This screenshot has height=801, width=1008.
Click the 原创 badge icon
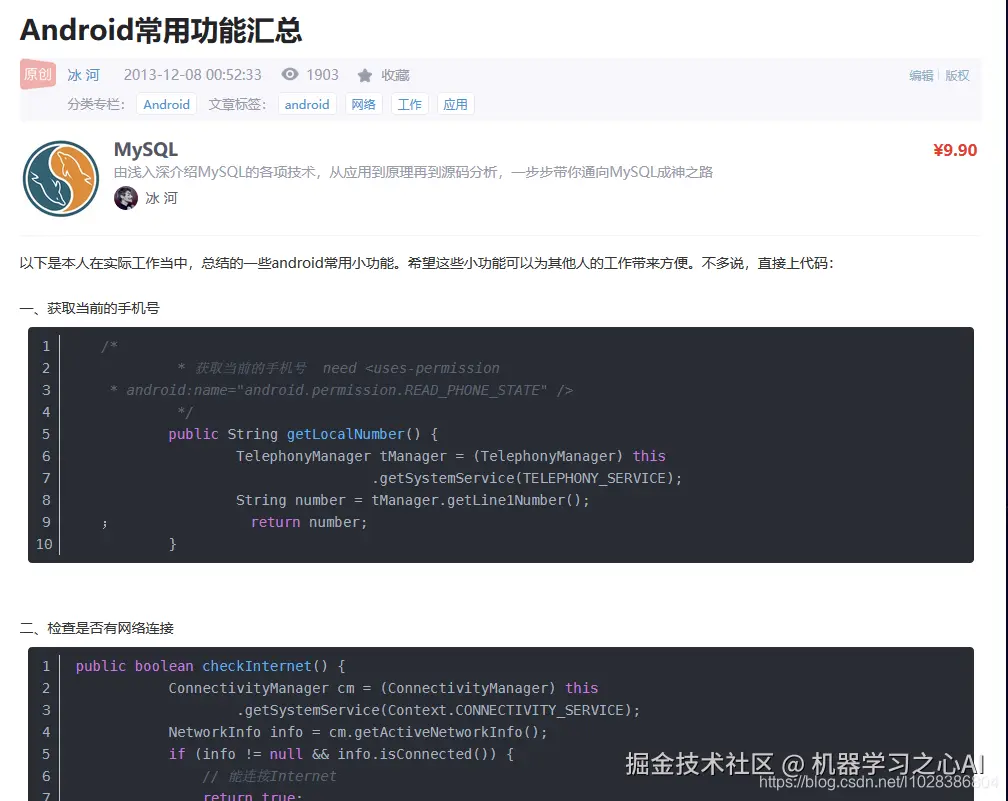(x=38, y=74)
